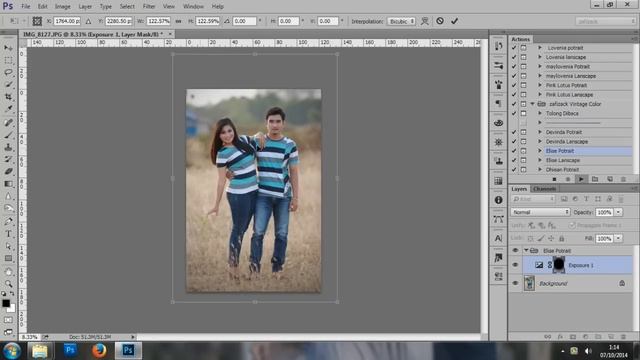Open the Info panel icon
The image size is (640, 360).
[x=498, y=200]
